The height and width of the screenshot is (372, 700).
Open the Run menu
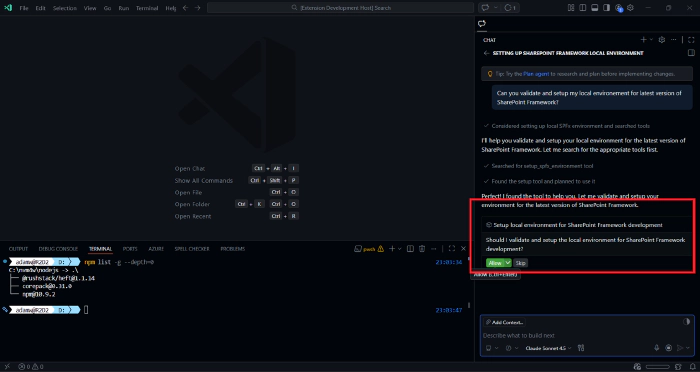[124, 8]
